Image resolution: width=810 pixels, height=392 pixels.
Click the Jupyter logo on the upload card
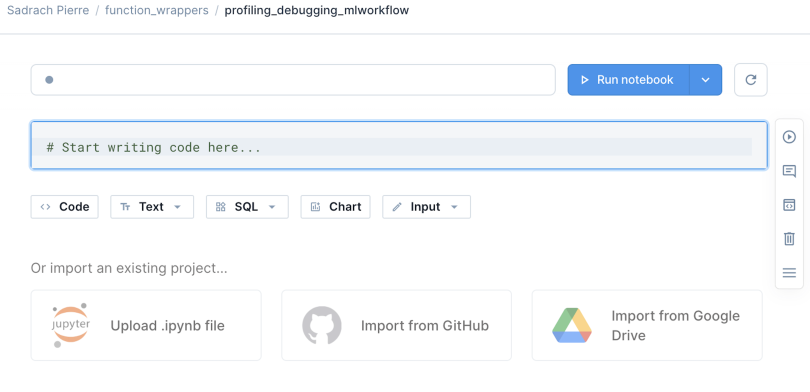[71, 325]
